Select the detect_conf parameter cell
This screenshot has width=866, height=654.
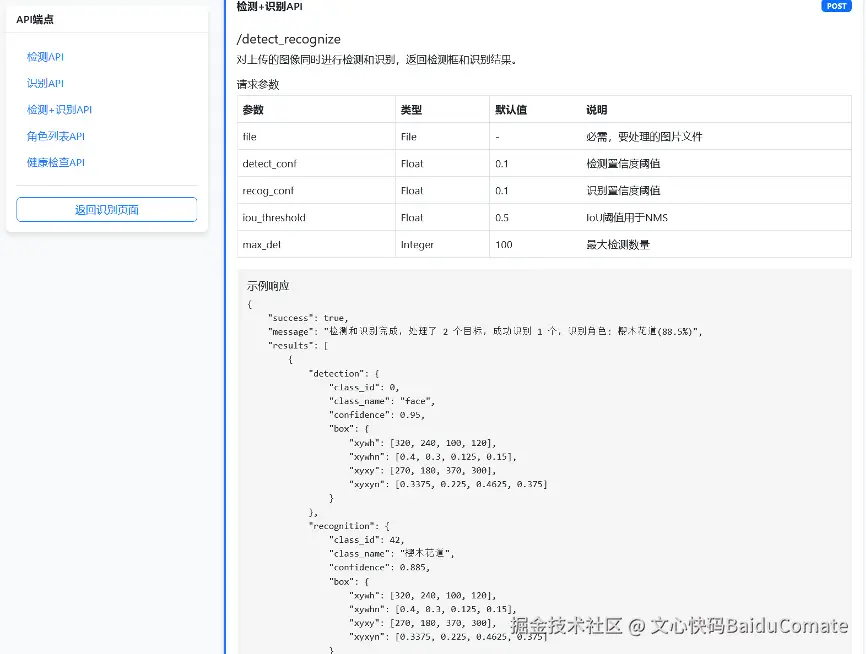coord(316,164)
